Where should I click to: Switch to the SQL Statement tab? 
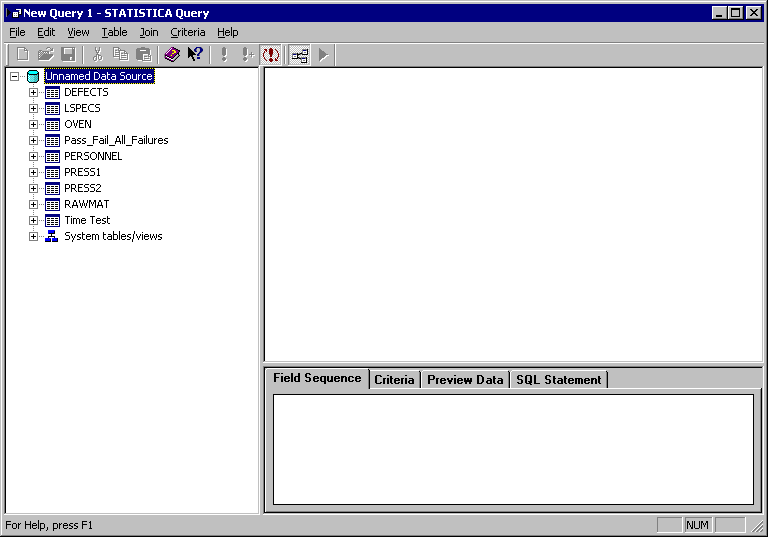(x=558, y=380)
